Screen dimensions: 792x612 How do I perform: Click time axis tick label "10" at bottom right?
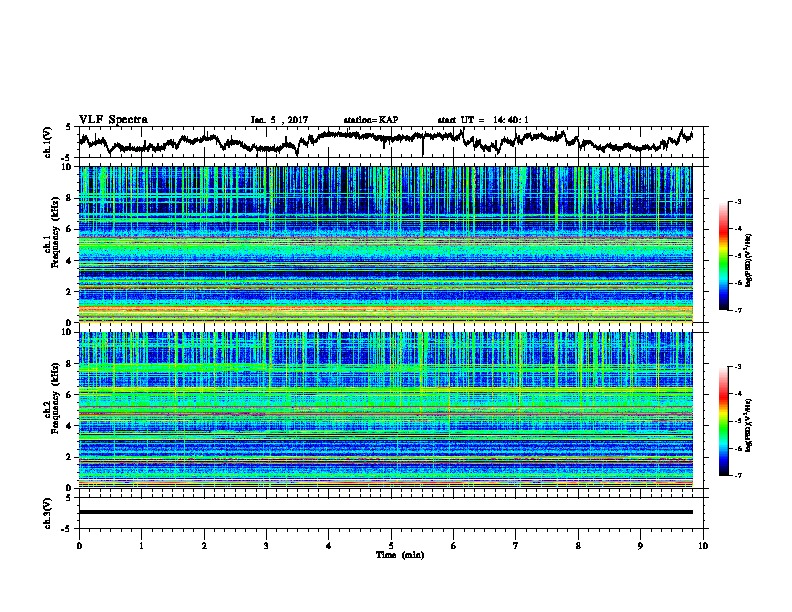[x=703, y=546]
